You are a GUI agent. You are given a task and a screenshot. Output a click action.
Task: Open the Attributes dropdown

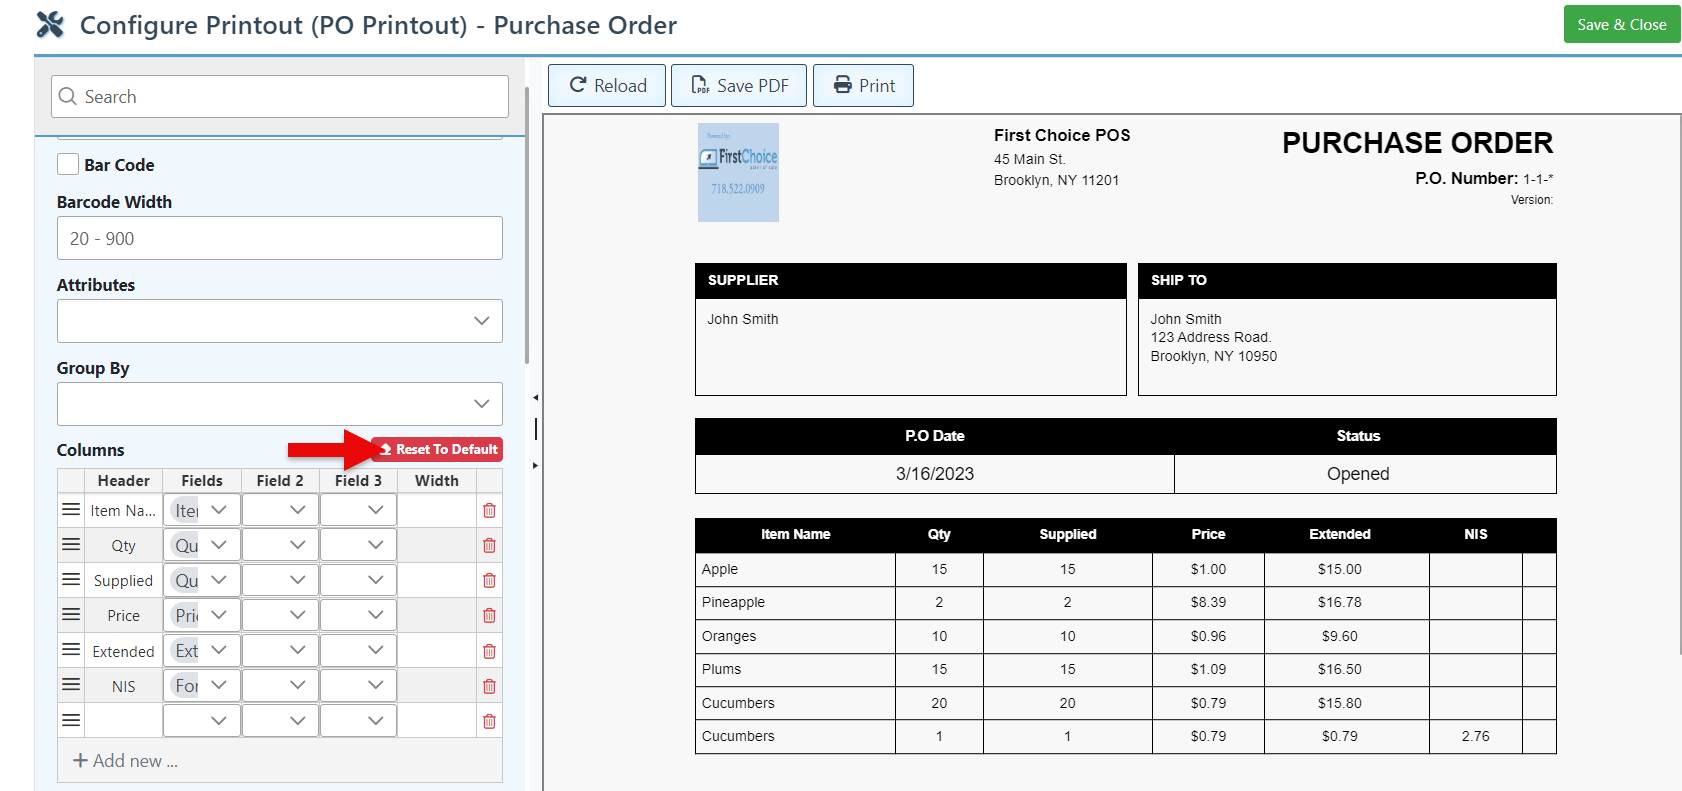tap(280, 321)
